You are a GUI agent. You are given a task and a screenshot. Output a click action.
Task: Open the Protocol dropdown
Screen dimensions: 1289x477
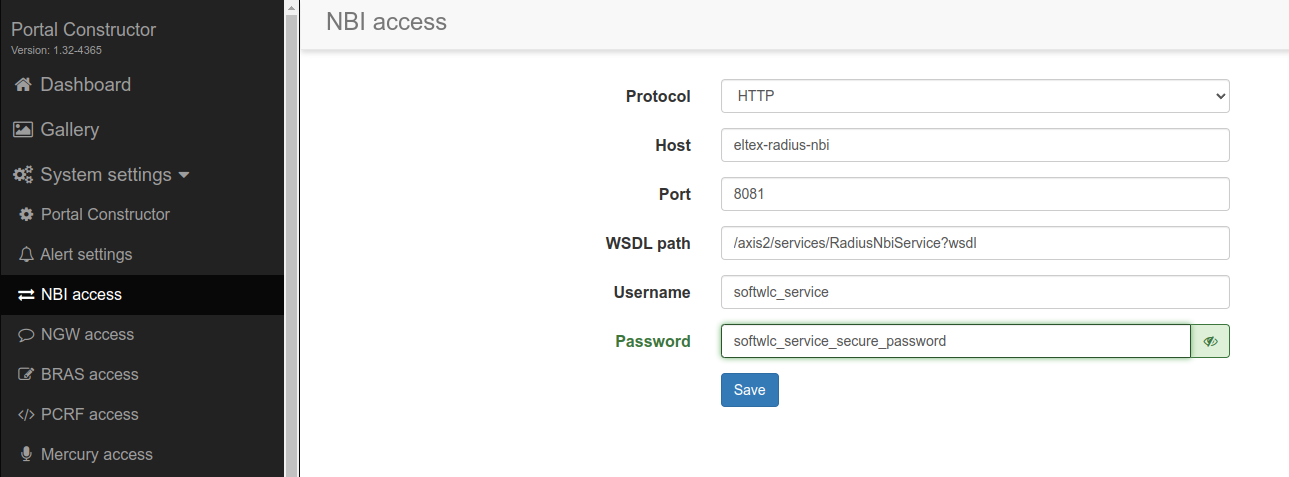pos(974,97)
